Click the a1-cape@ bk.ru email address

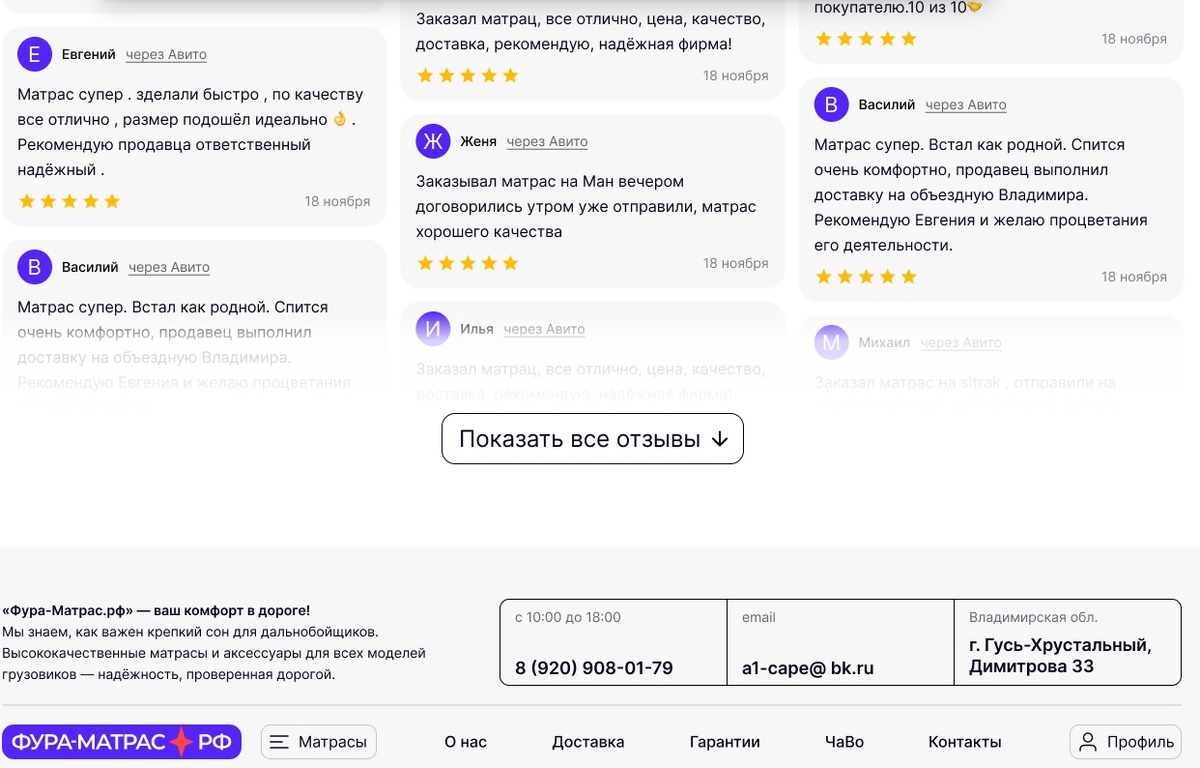(807, 668)
